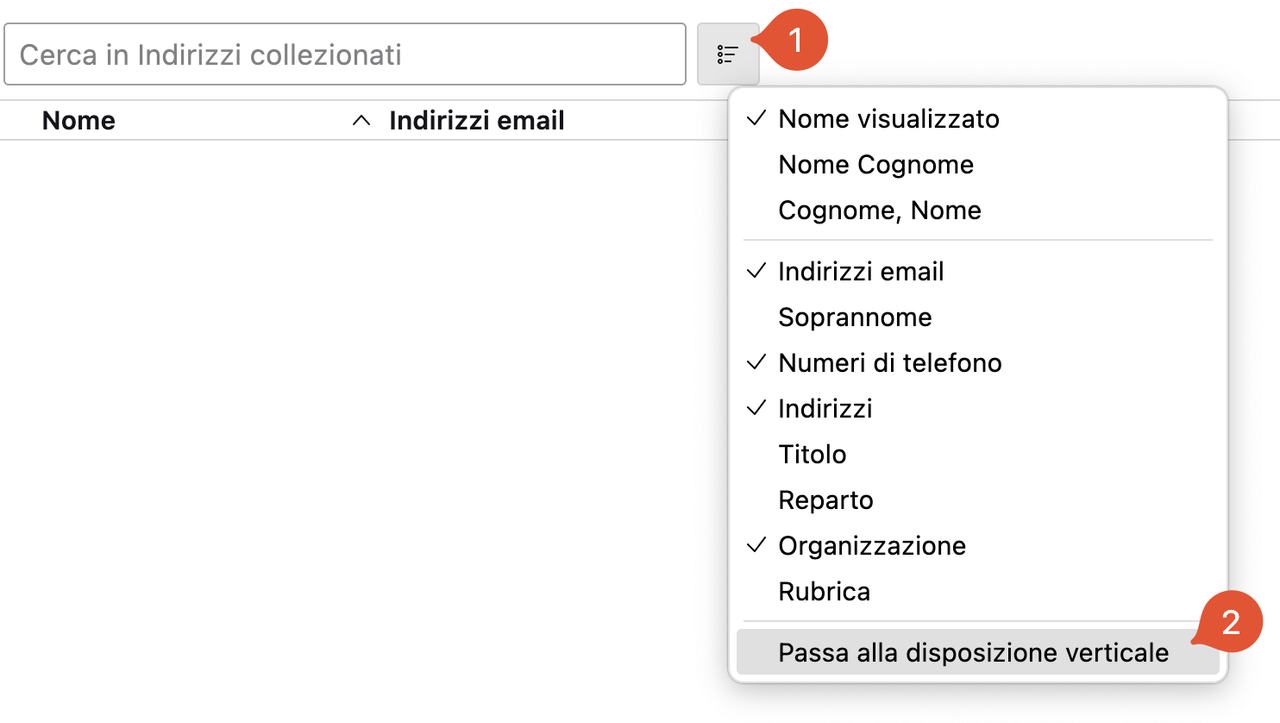
Task: Select the Nome Cognome name format
Action: (x=978, y=165)
